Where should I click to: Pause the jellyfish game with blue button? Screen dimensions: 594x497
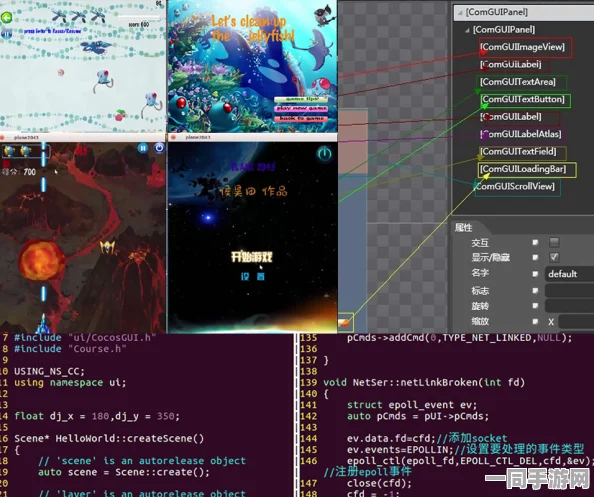click(x=6, y=33)
